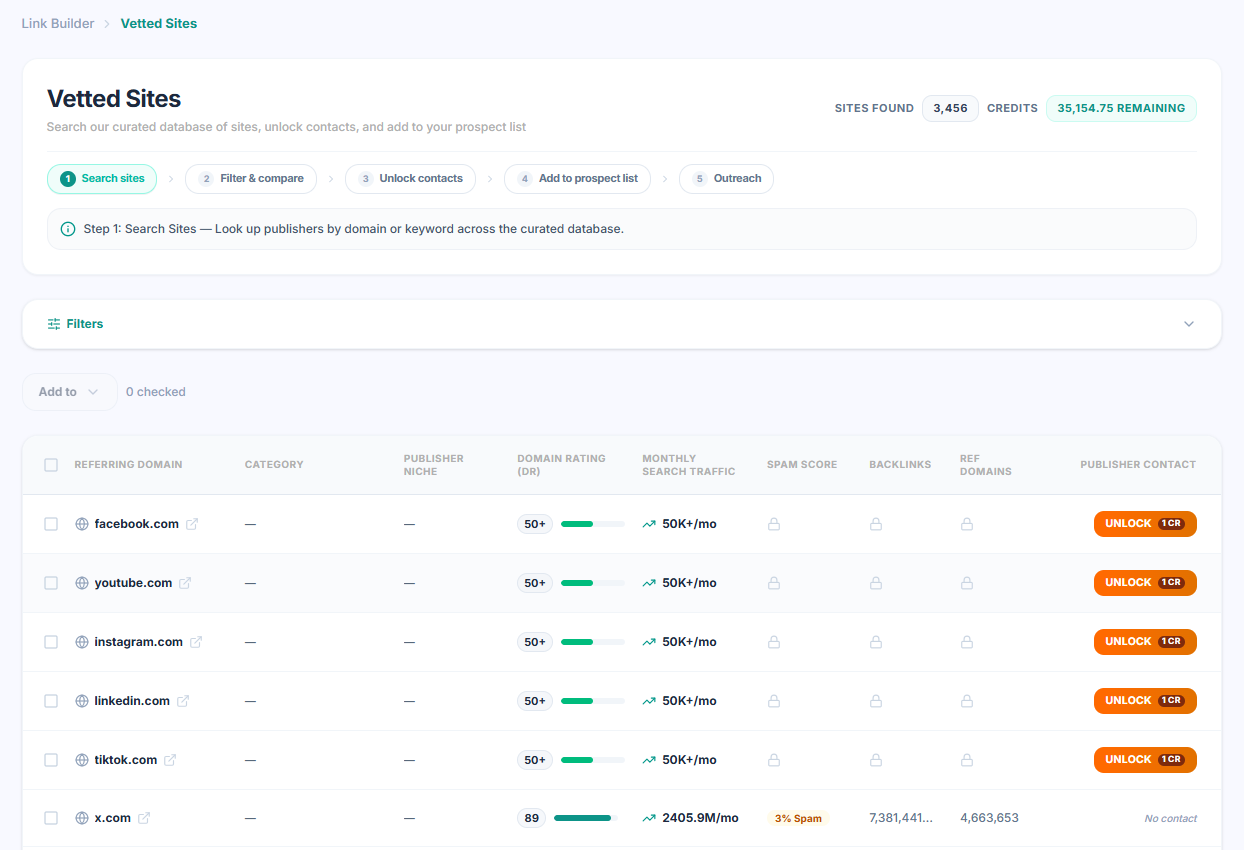This screenshot has height=850, width=1244.
Task: Click Monthly Search Traffic column header
Action: pos(688,465)
